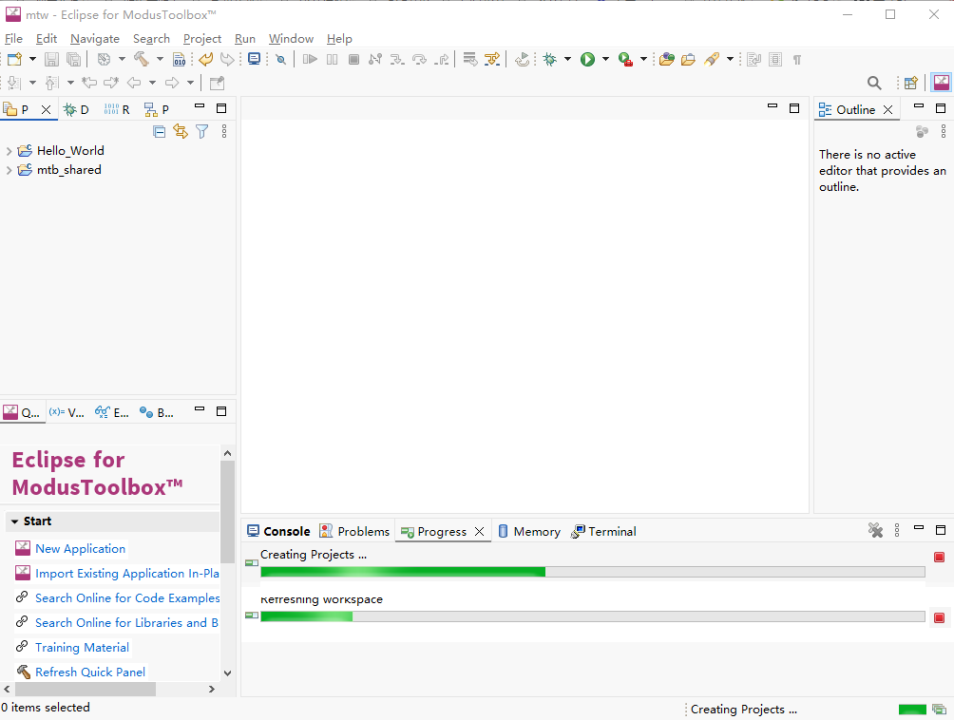Expand the Hello_World project node
The height and width of the screenshot is (720, 954).
(x=9, y=151)
